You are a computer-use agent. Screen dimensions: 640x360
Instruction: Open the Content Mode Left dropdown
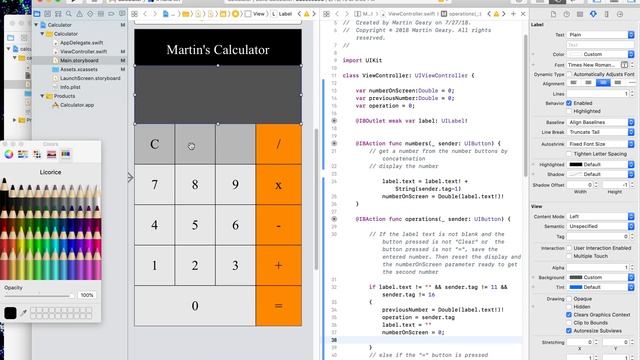600,216
